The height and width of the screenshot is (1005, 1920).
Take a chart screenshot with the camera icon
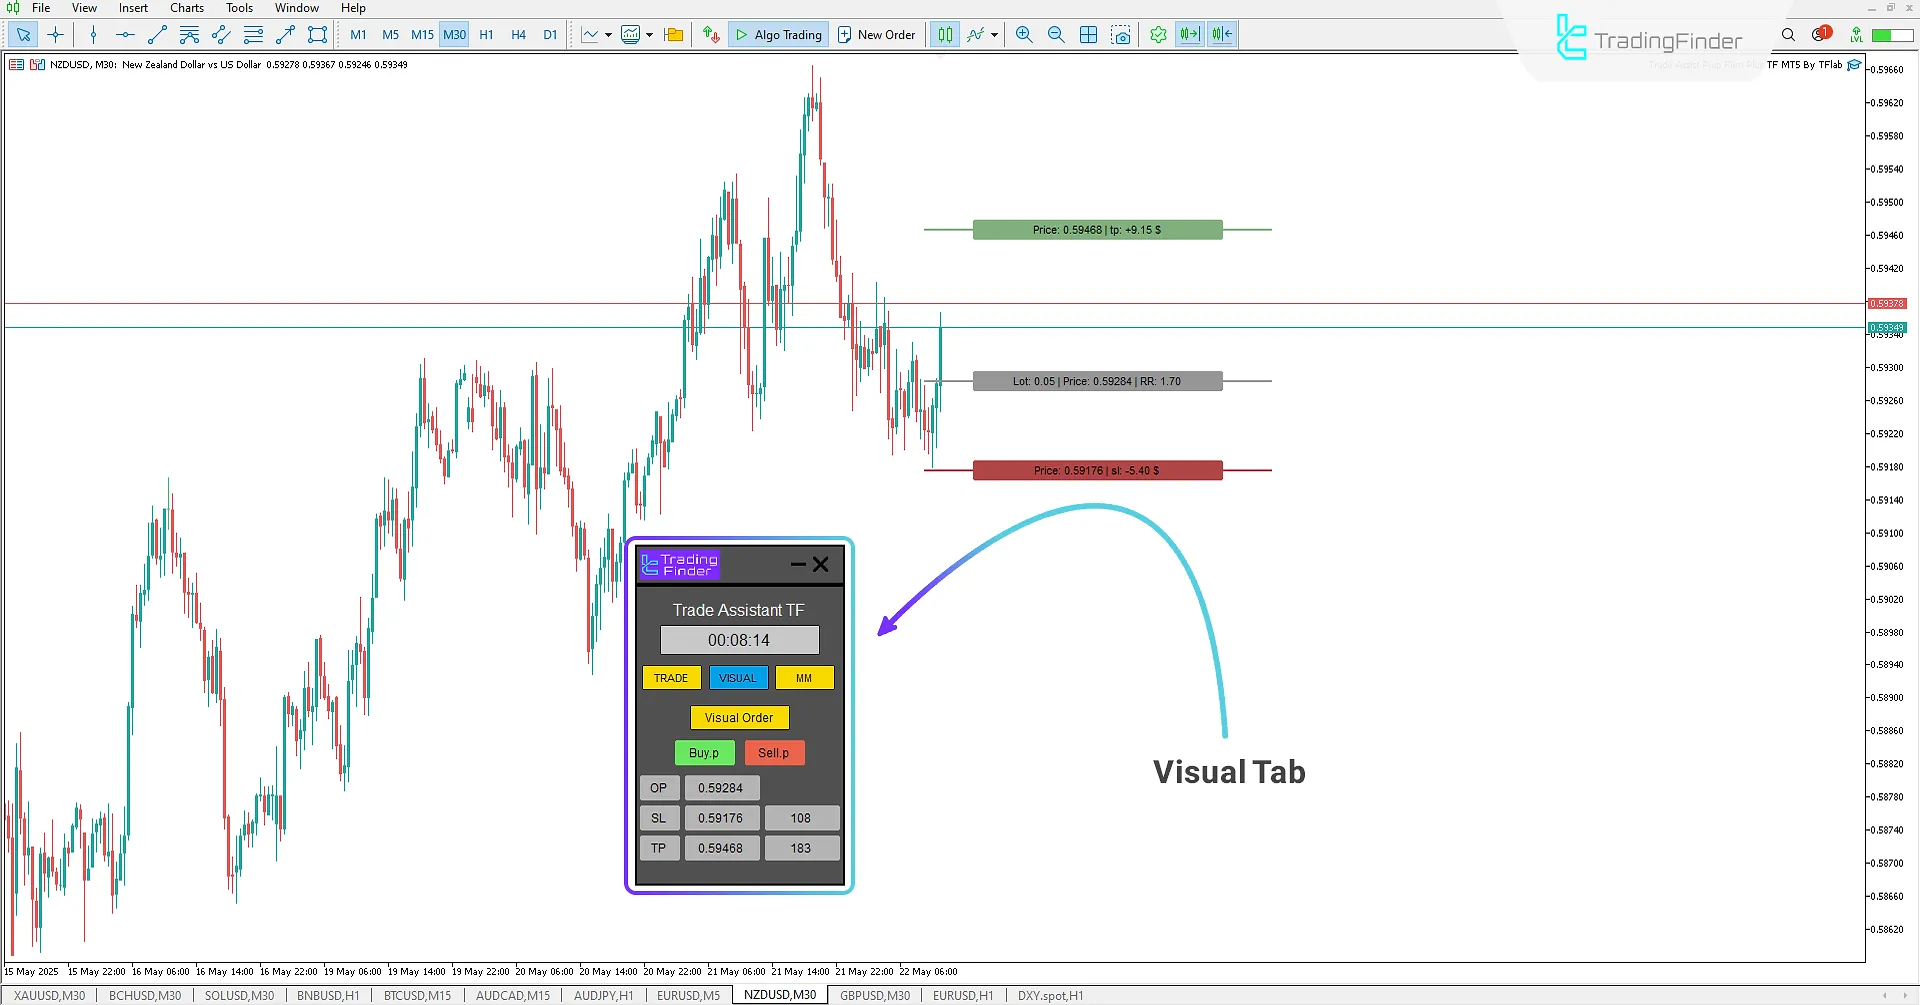(x=1121, y=34)
